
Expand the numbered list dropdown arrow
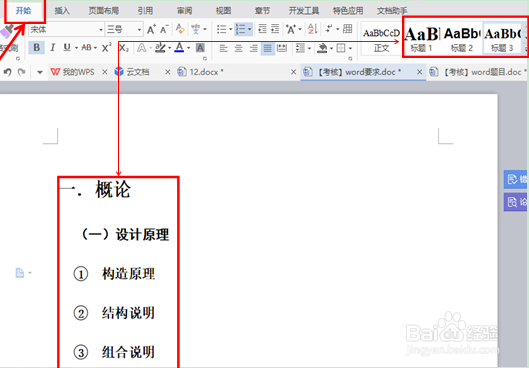click(250, 30)
